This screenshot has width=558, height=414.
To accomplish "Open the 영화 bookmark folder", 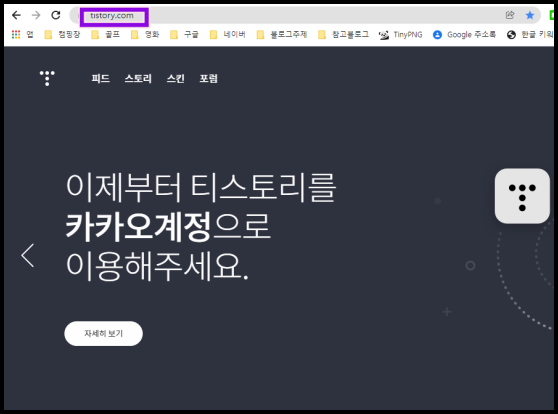I will pyautogui.click(x=145, y=35).
